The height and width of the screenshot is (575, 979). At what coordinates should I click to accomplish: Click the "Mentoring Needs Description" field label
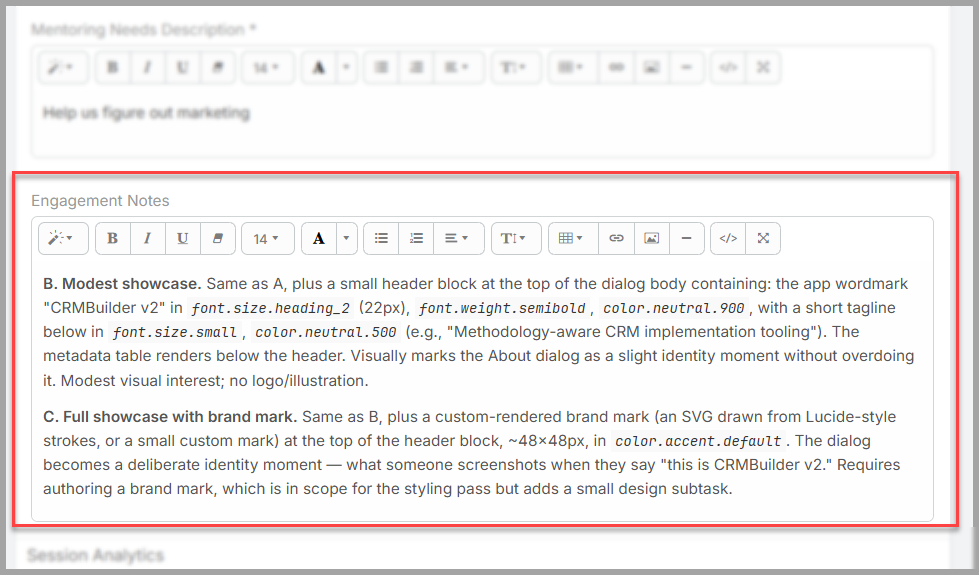[x=144, y=29]
